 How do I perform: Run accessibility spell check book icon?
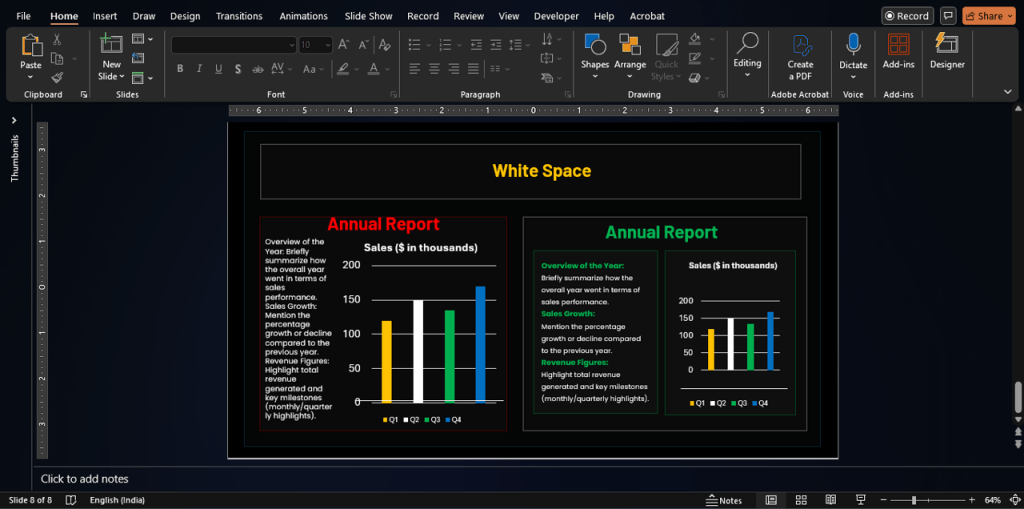tap(71, 501)
